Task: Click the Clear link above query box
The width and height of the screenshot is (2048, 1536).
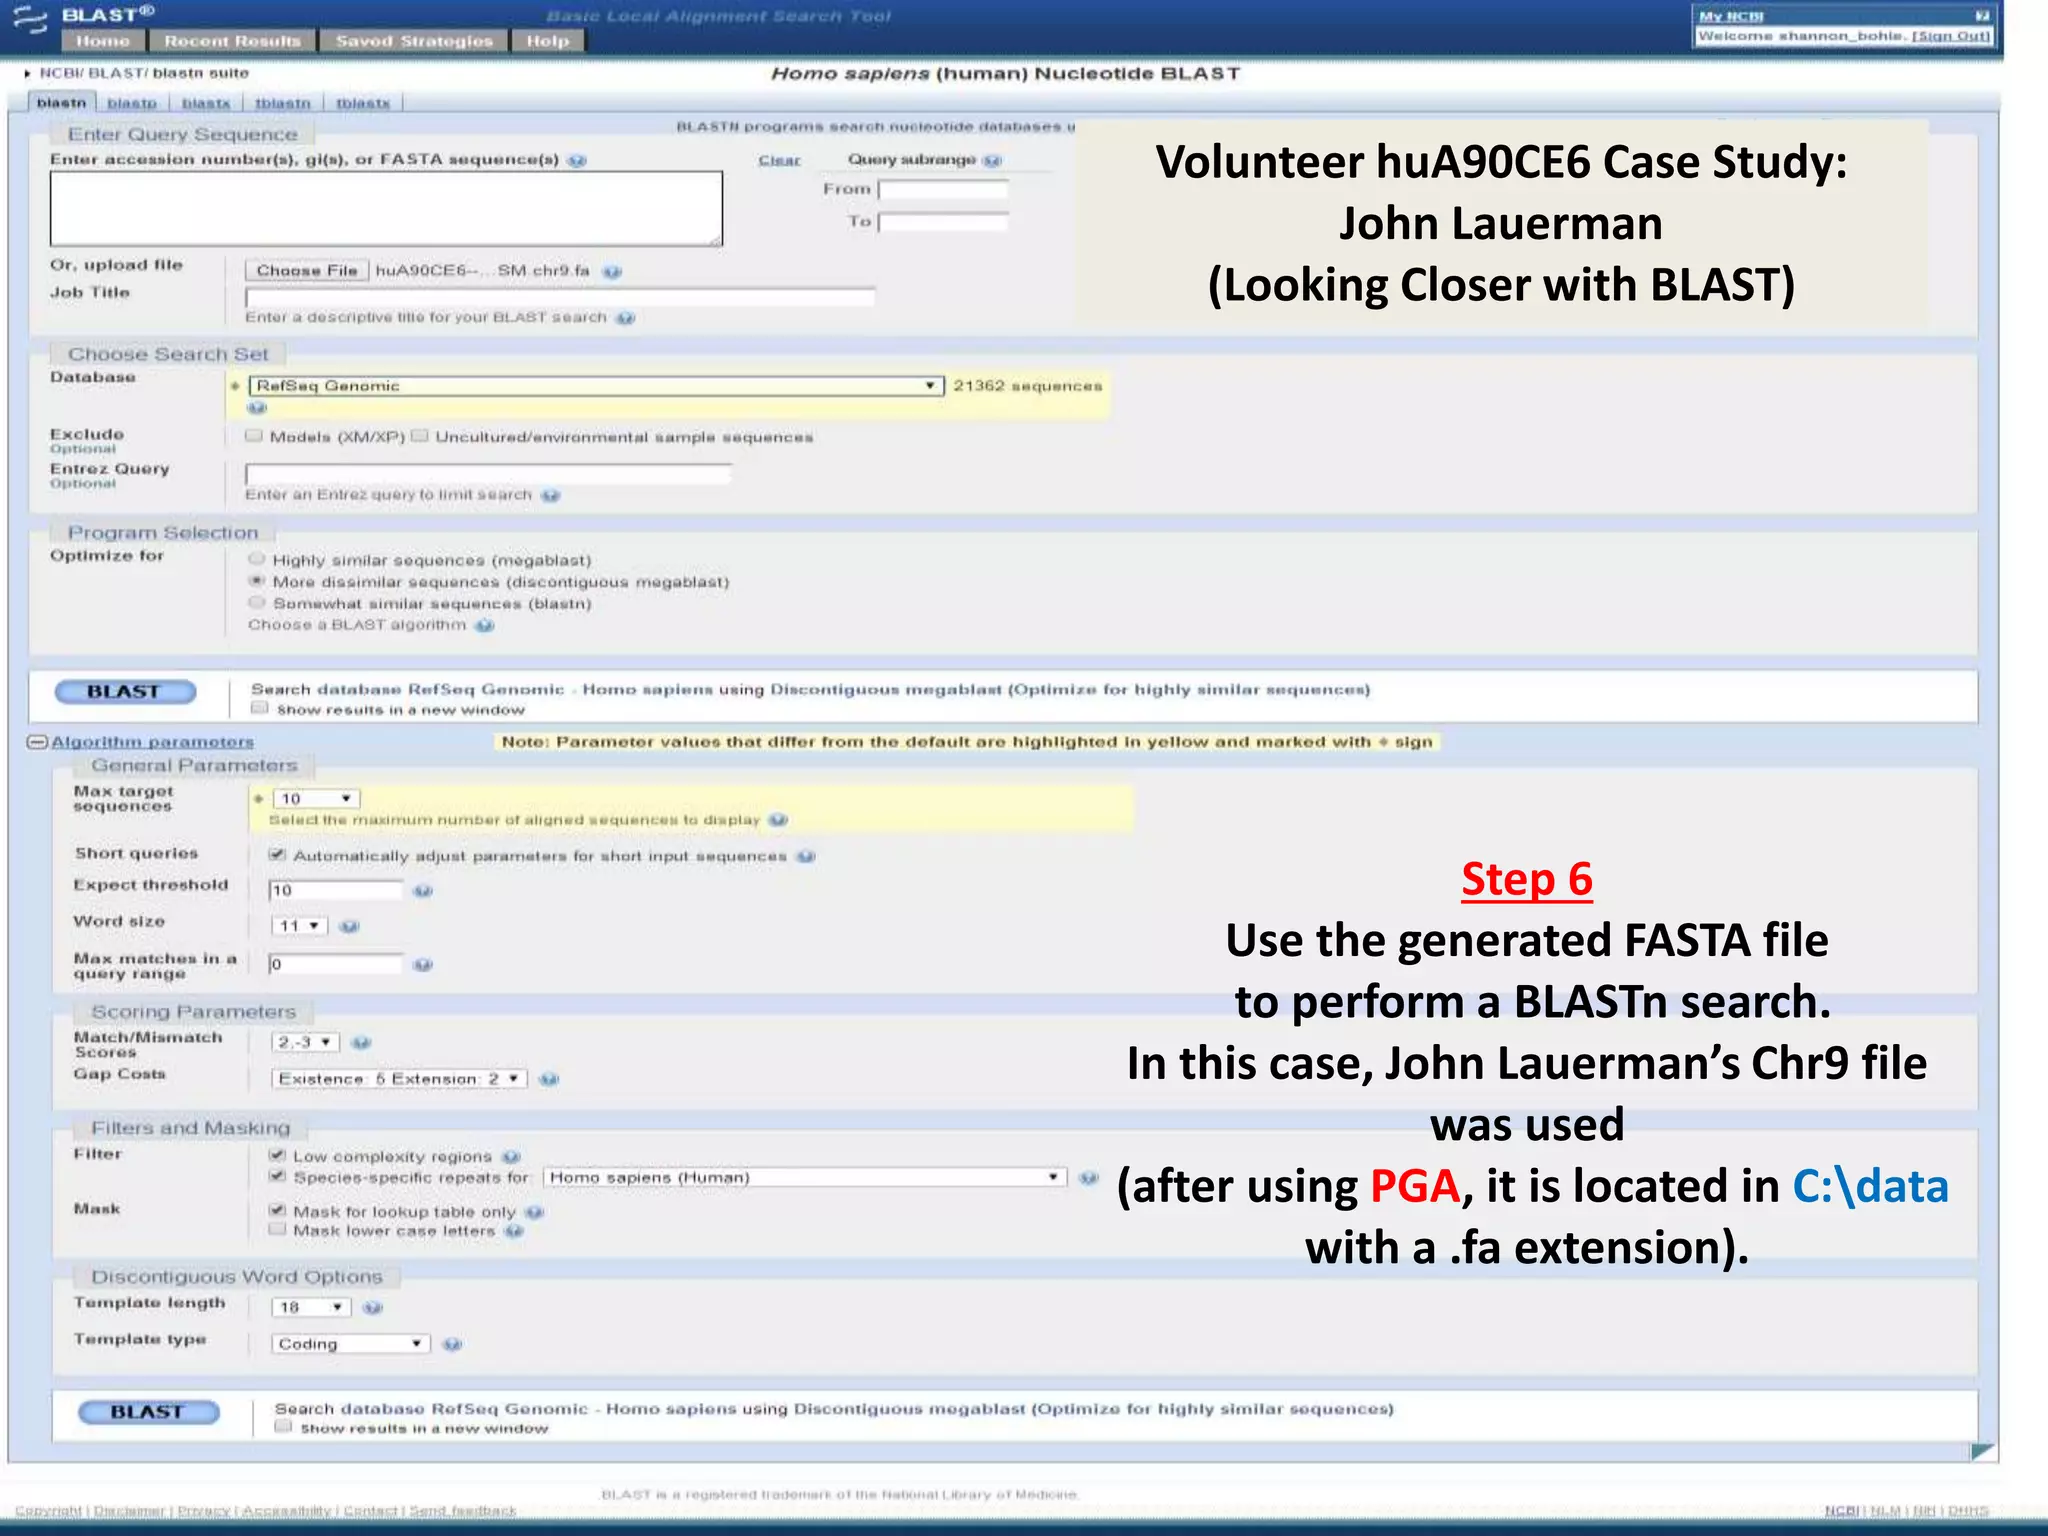Action: (x=779, y=160)
